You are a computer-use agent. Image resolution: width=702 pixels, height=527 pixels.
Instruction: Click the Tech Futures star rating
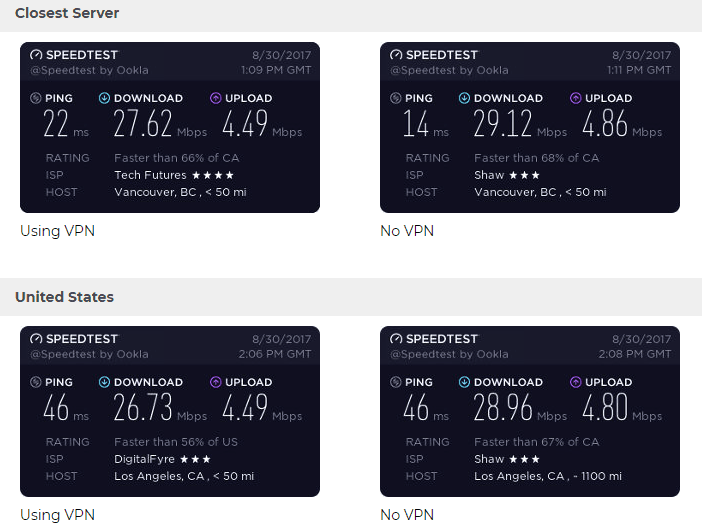[x=213, y=175]
